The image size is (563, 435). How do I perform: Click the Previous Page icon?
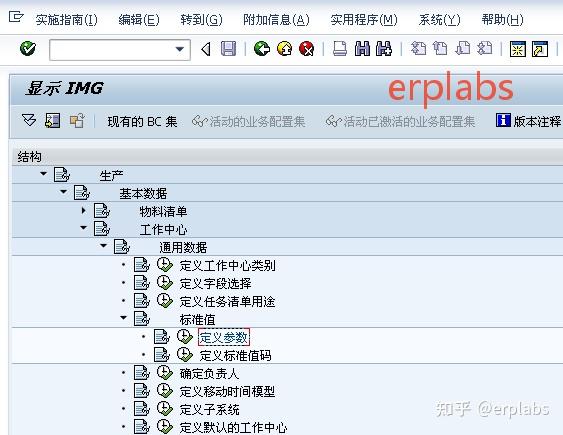coord(440,48)
